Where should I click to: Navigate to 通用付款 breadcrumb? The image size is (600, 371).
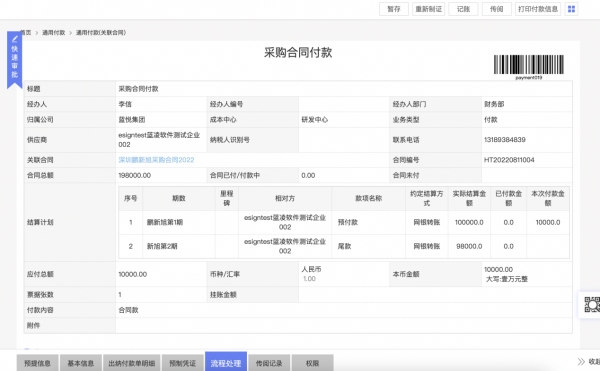tap(54, 33)
